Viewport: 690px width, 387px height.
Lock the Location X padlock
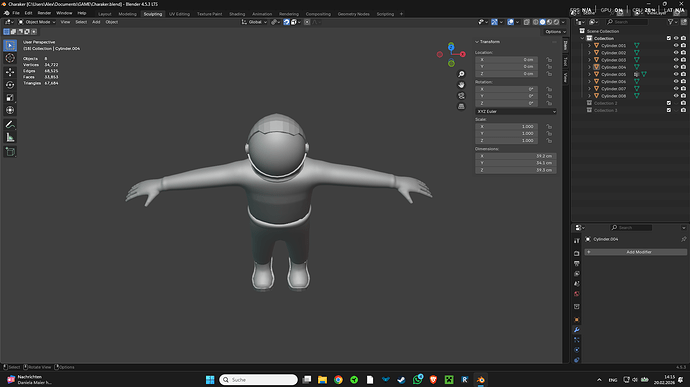[x=549, y=59]
